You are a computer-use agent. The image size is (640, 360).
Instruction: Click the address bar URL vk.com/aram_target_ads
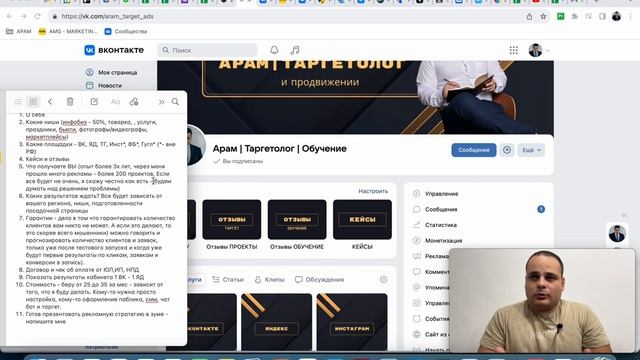click(107, 16)
